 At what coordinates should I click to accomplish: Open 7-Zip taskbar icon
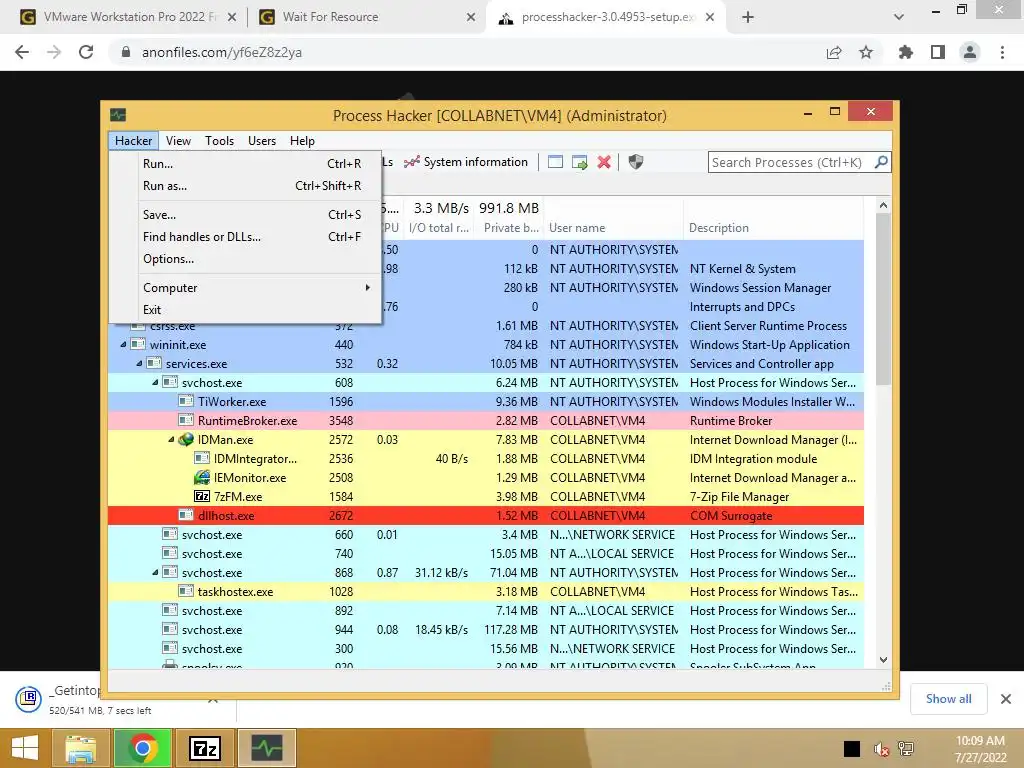[204, 748]
